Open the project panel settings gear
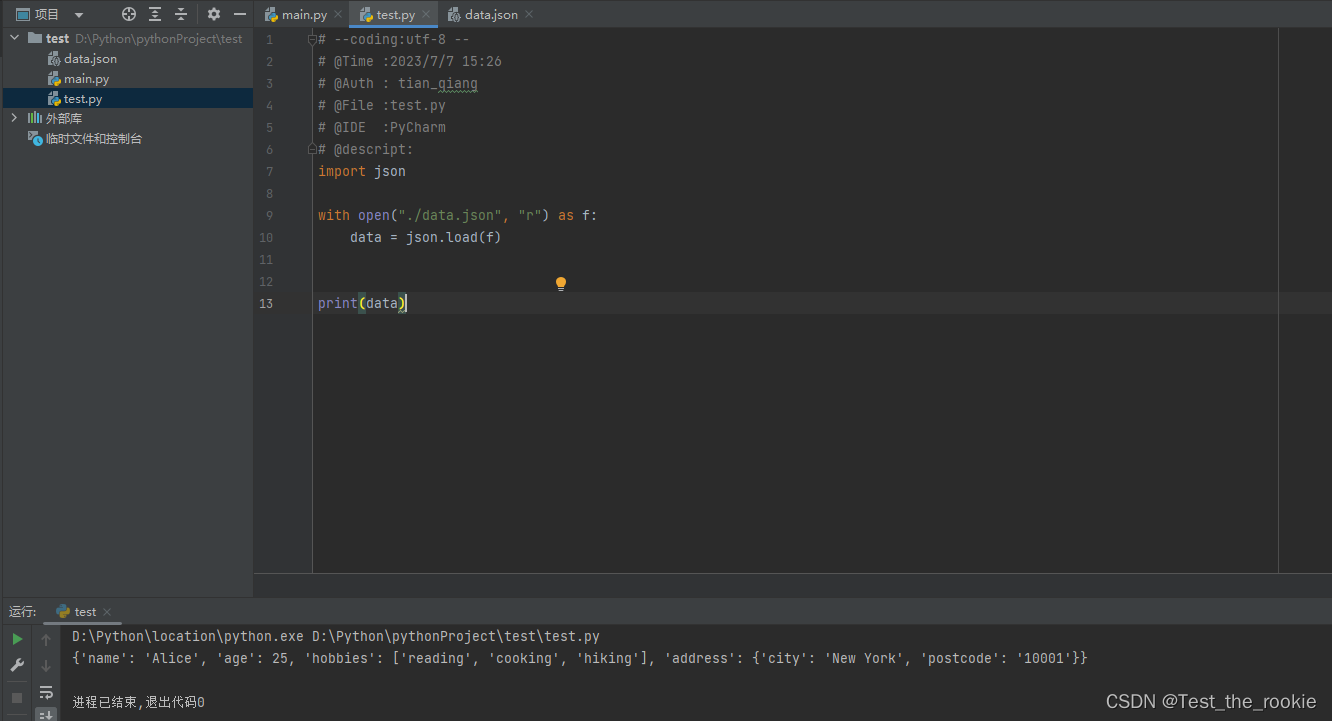Image resolution: width=1332 pixels, height=721 pixels. pyautogui.click(x=214, y=14)
